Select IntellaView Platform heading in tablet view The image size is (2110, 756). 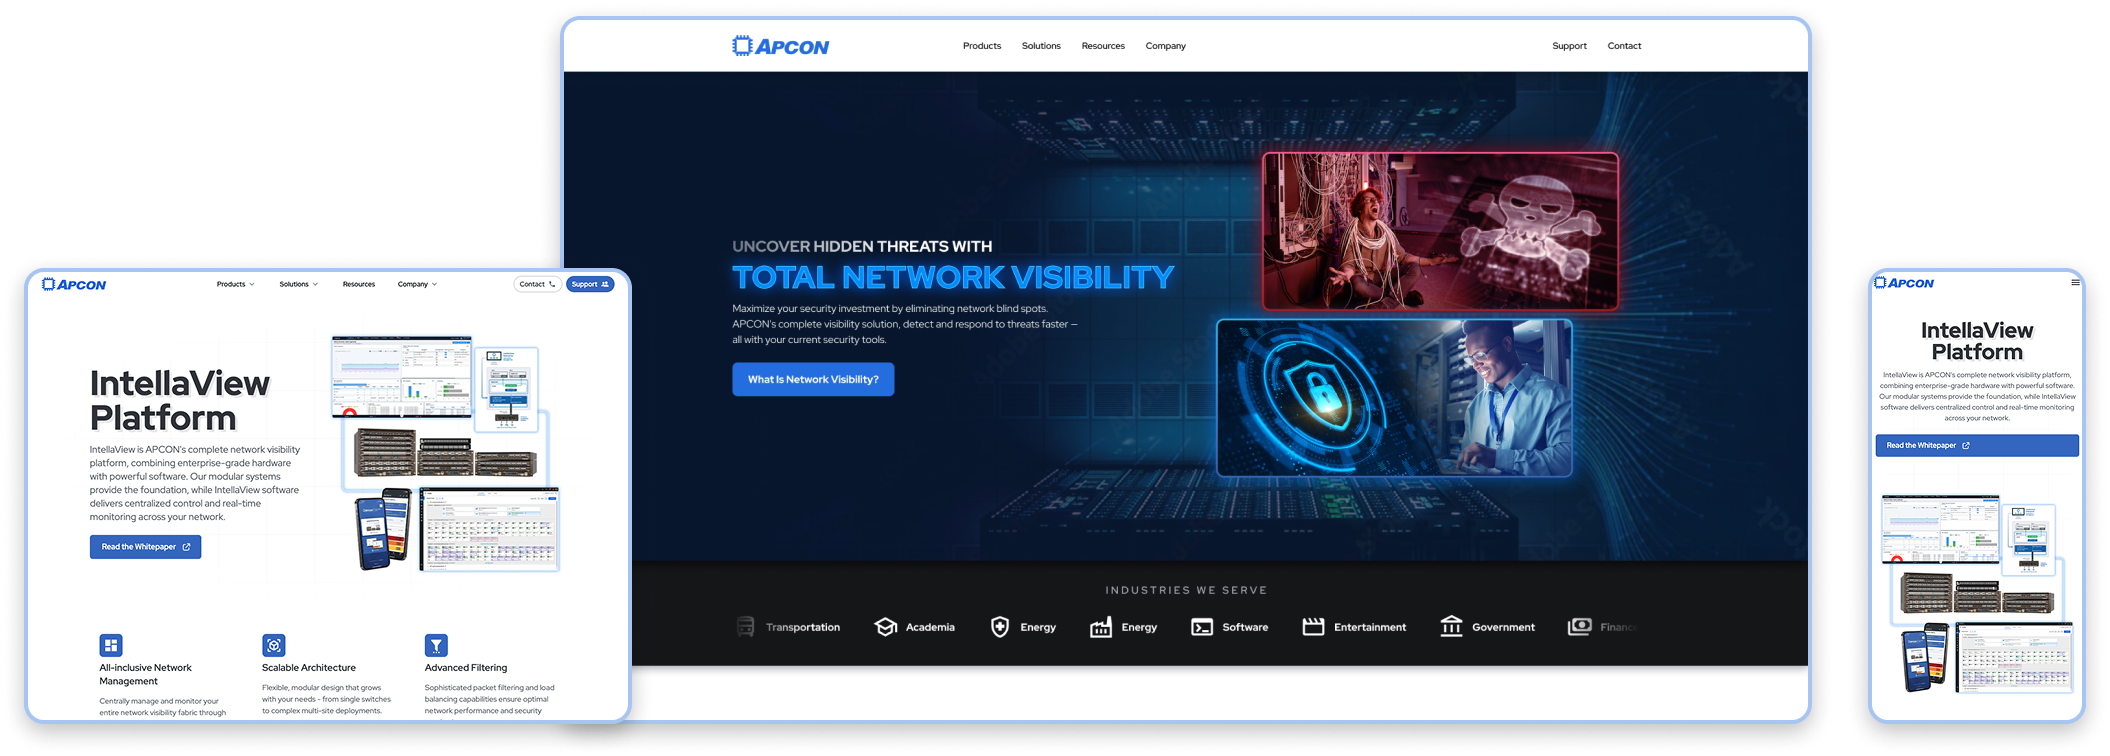point(179,400)
